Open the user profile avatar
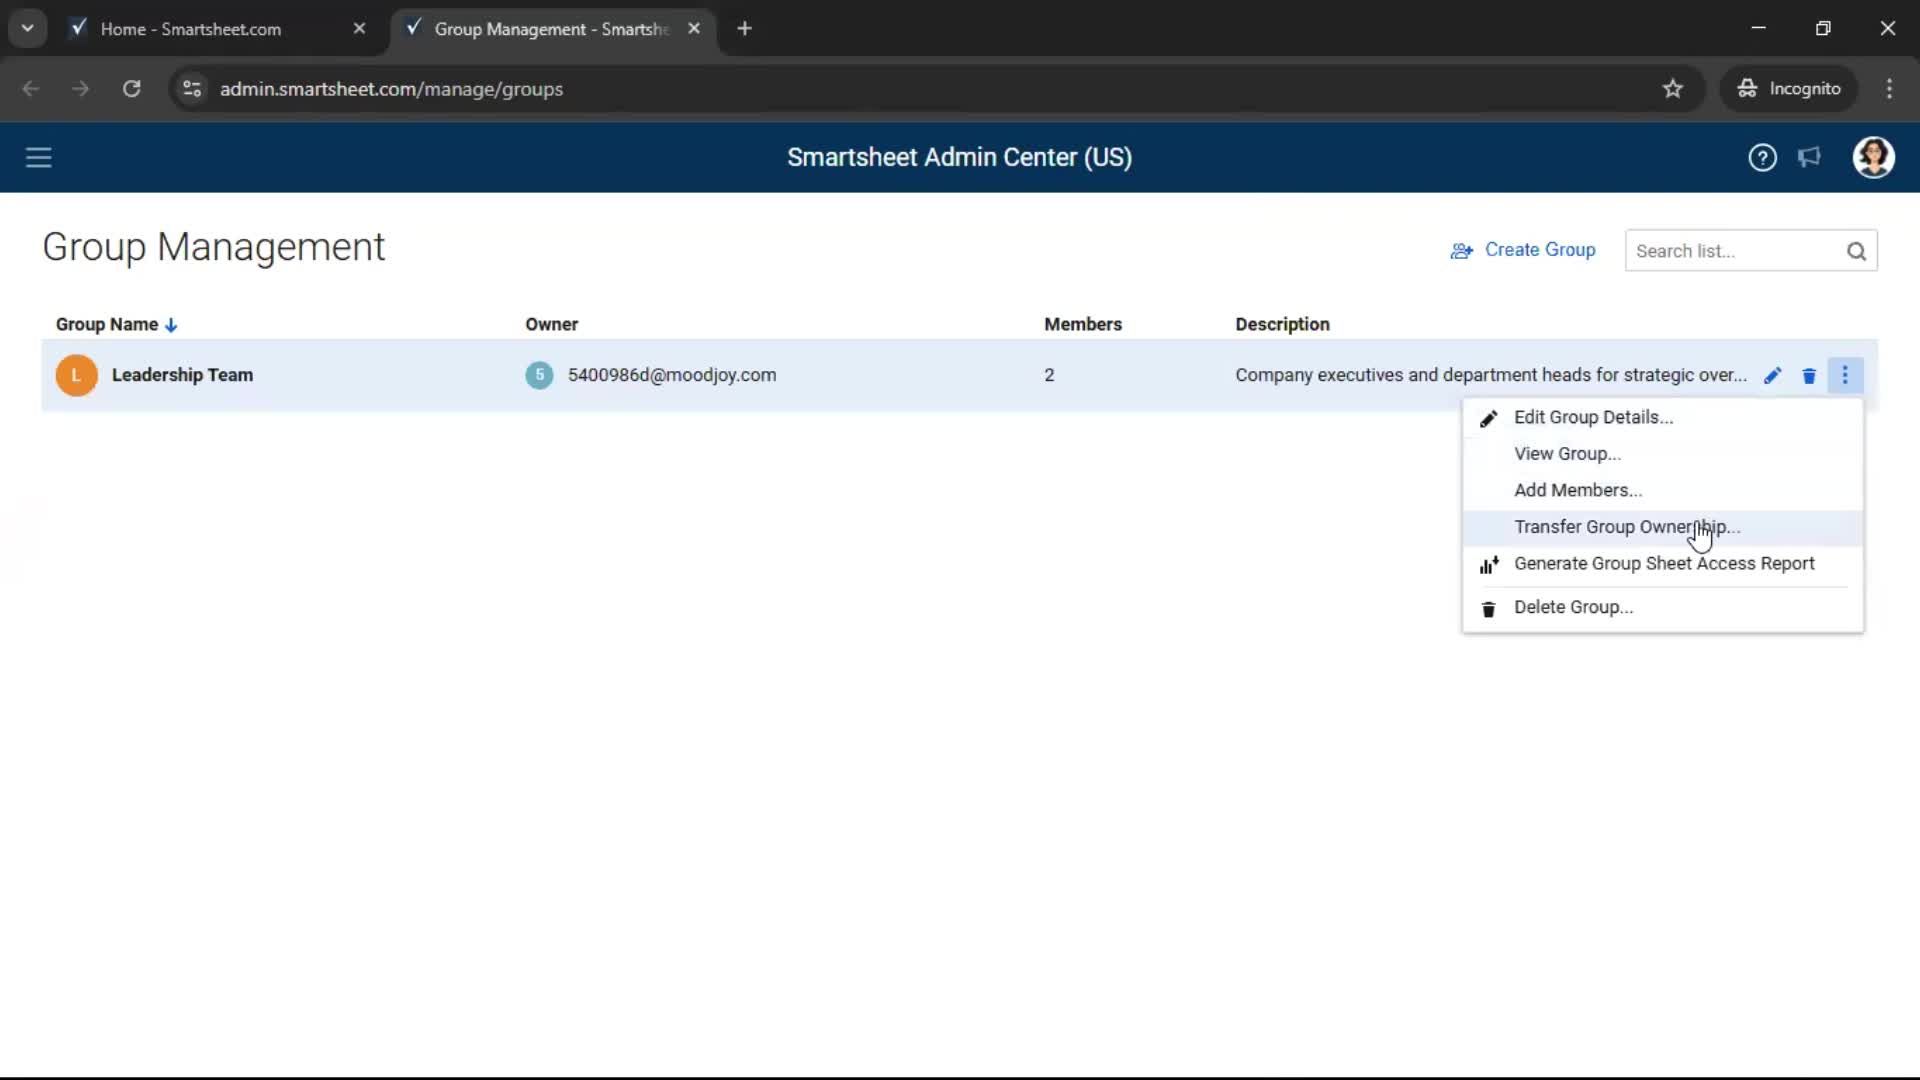Viewport: 1920px width, 1080px height. point(1874,157)
